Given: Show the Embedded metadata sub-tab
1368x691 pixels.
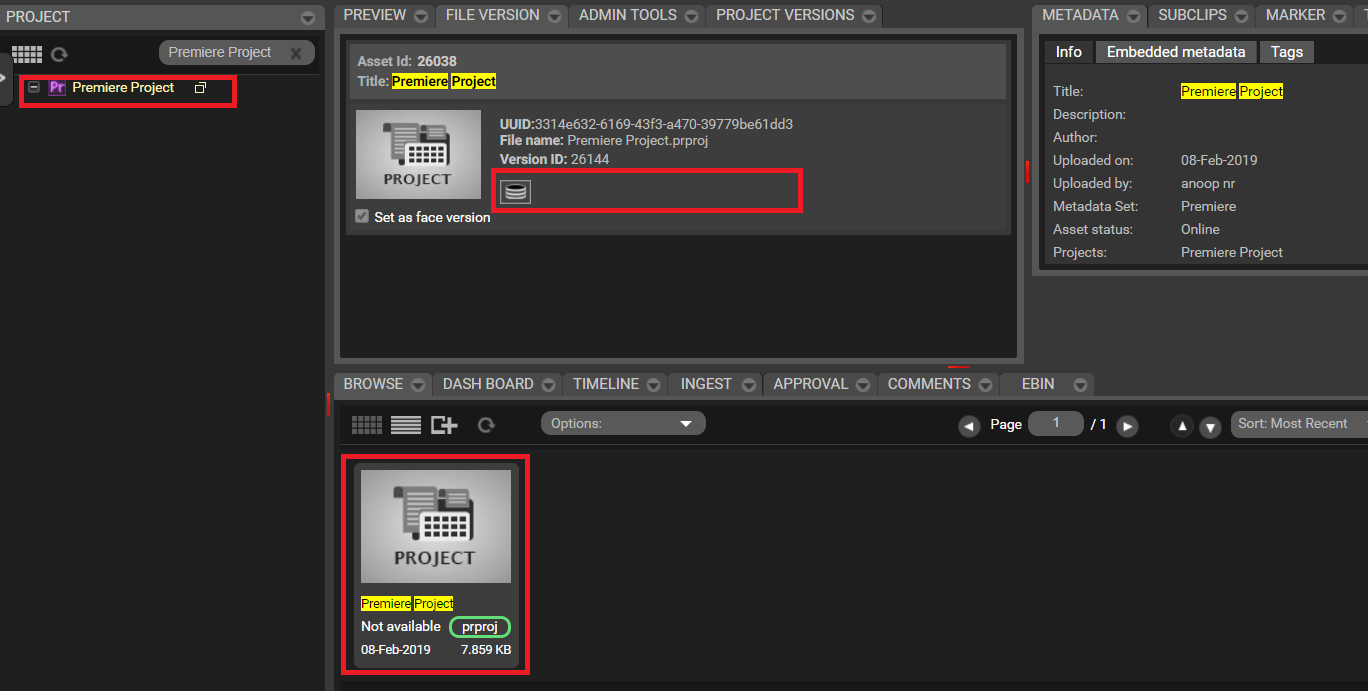Looking at the screenshot, I should pos(1176,52).
